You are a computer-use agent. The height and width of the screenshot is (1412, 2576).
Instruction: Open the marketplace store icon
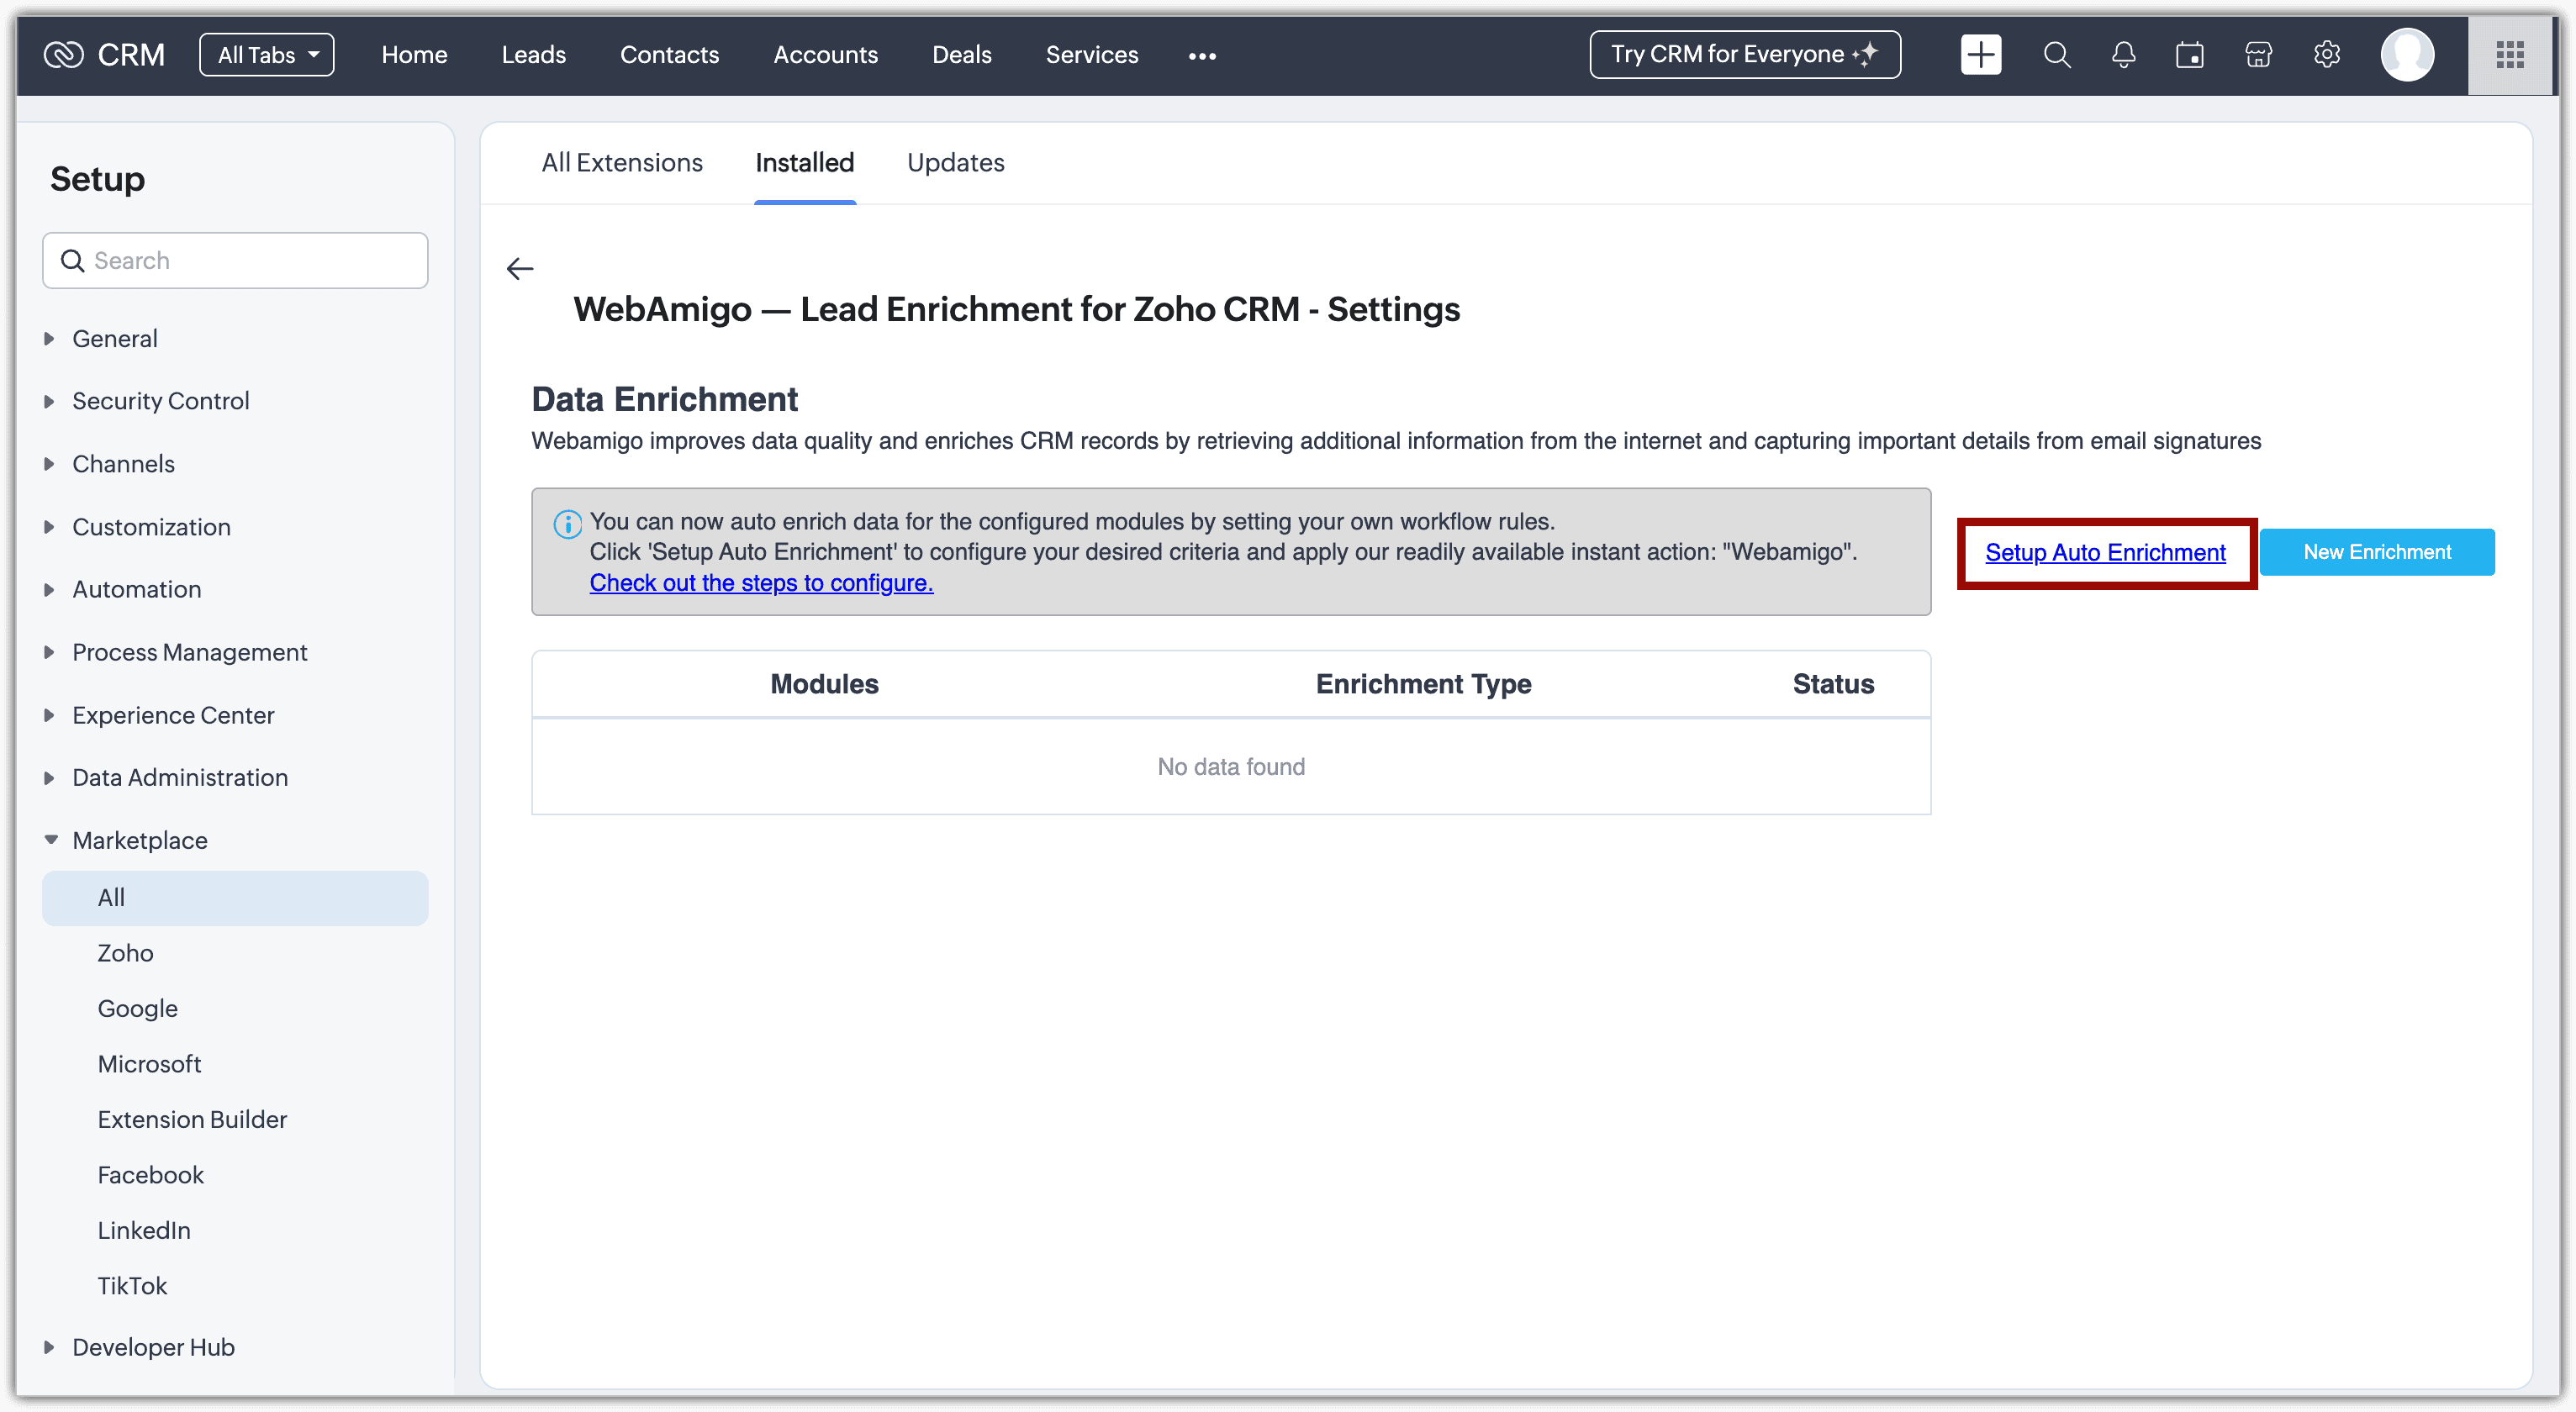tap(2258, 55)
